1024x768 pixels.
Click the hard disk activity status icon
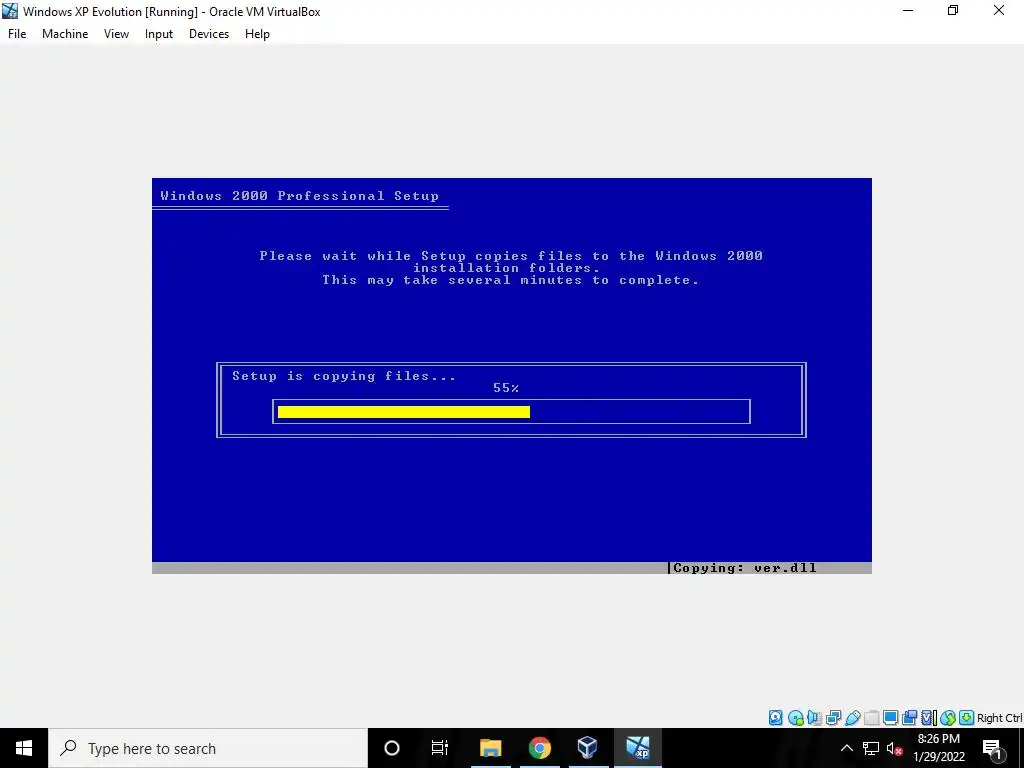pos(776,718)
